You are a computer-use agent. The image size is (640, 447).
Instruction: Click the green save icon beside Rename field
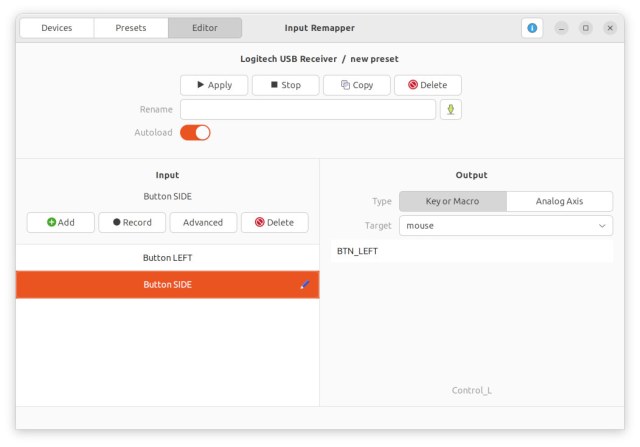[x=451, y=109]
